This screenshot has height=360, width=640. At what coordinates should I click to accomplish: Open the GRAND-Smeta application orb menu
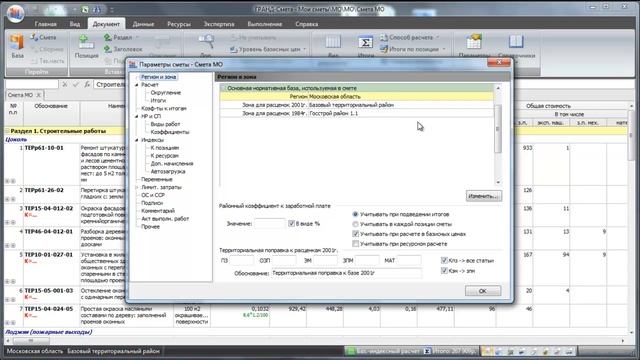[x=16, y=13]
